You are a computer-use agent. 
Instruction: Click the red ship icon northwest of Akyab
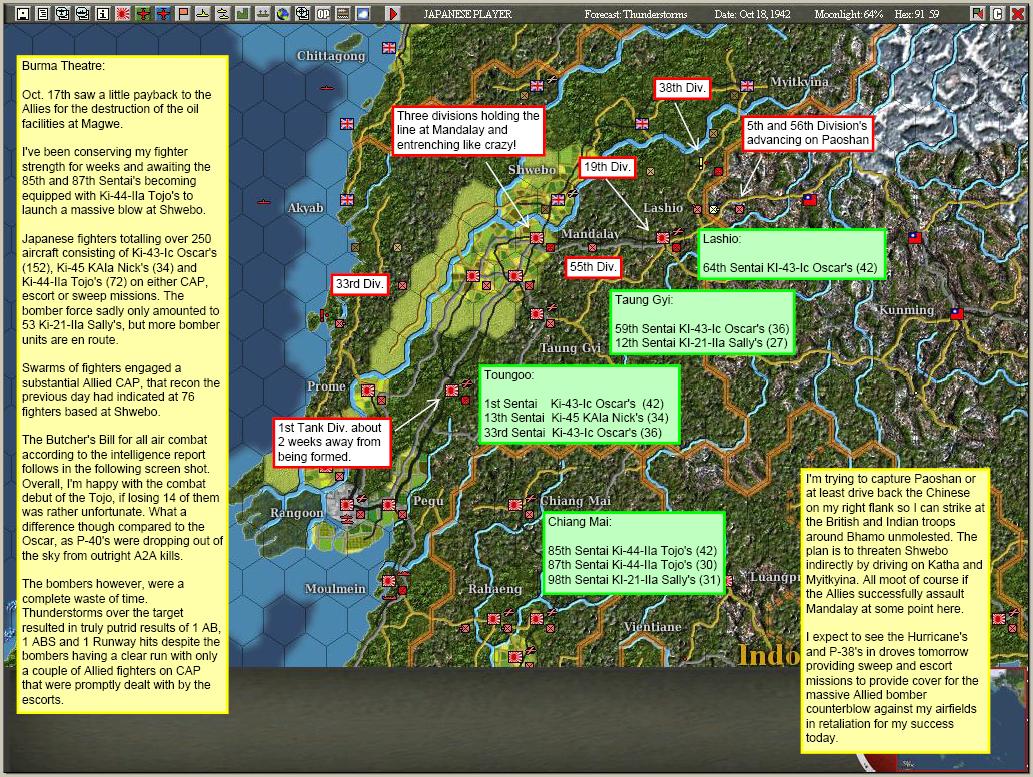(x=264, y=201)
